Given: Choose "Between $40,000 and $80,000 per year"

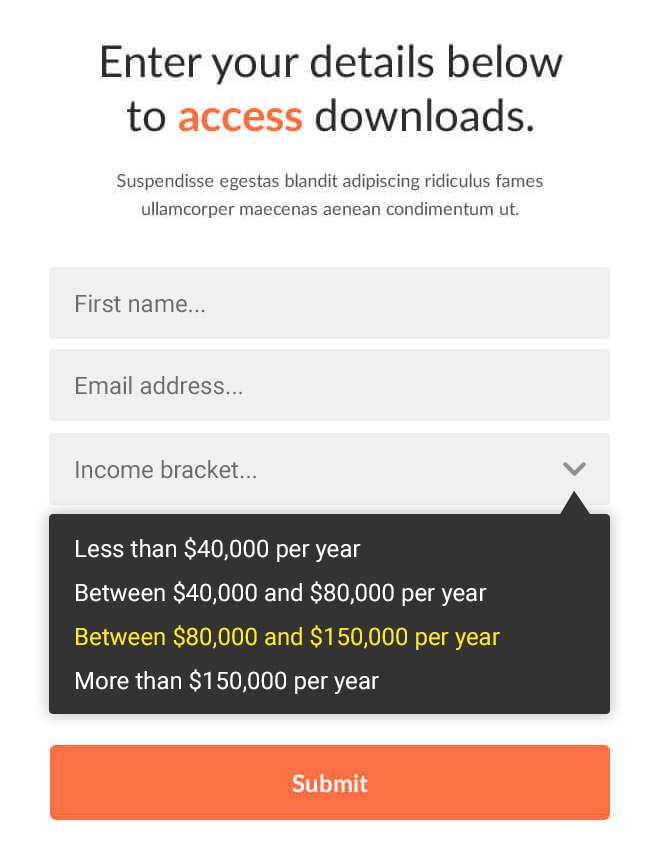Looking at the screenshot, I should [280, 593].
